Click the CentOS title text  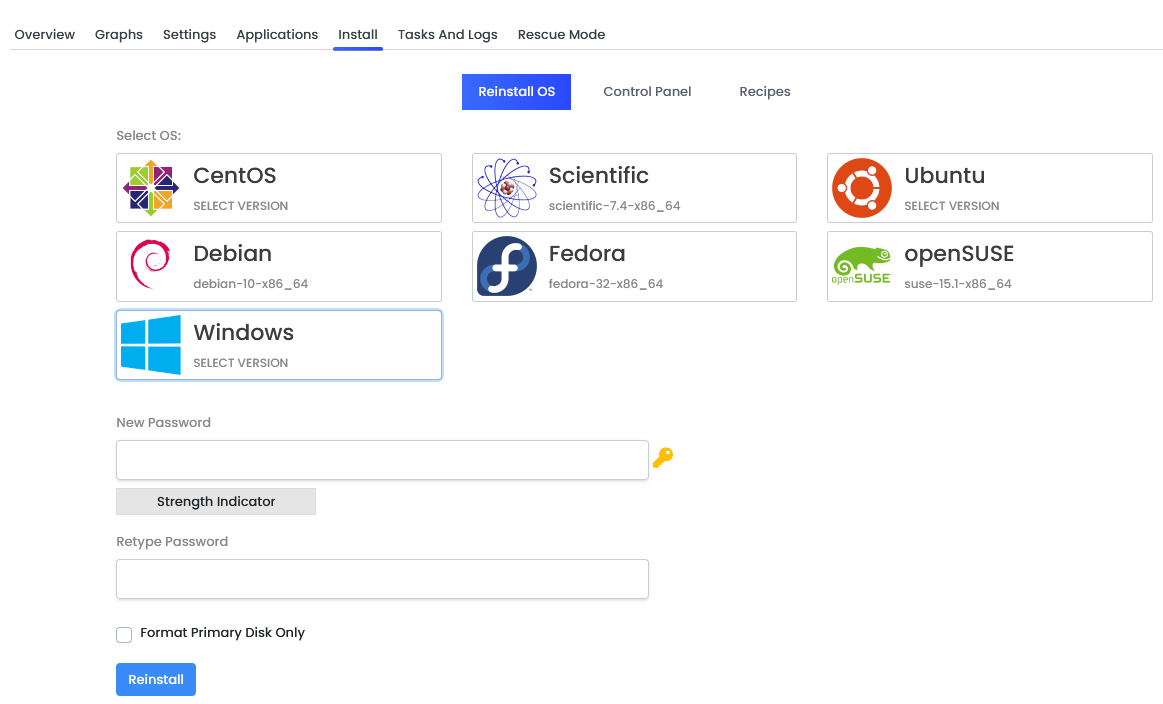pyautogui.click(x=234, y=176)
